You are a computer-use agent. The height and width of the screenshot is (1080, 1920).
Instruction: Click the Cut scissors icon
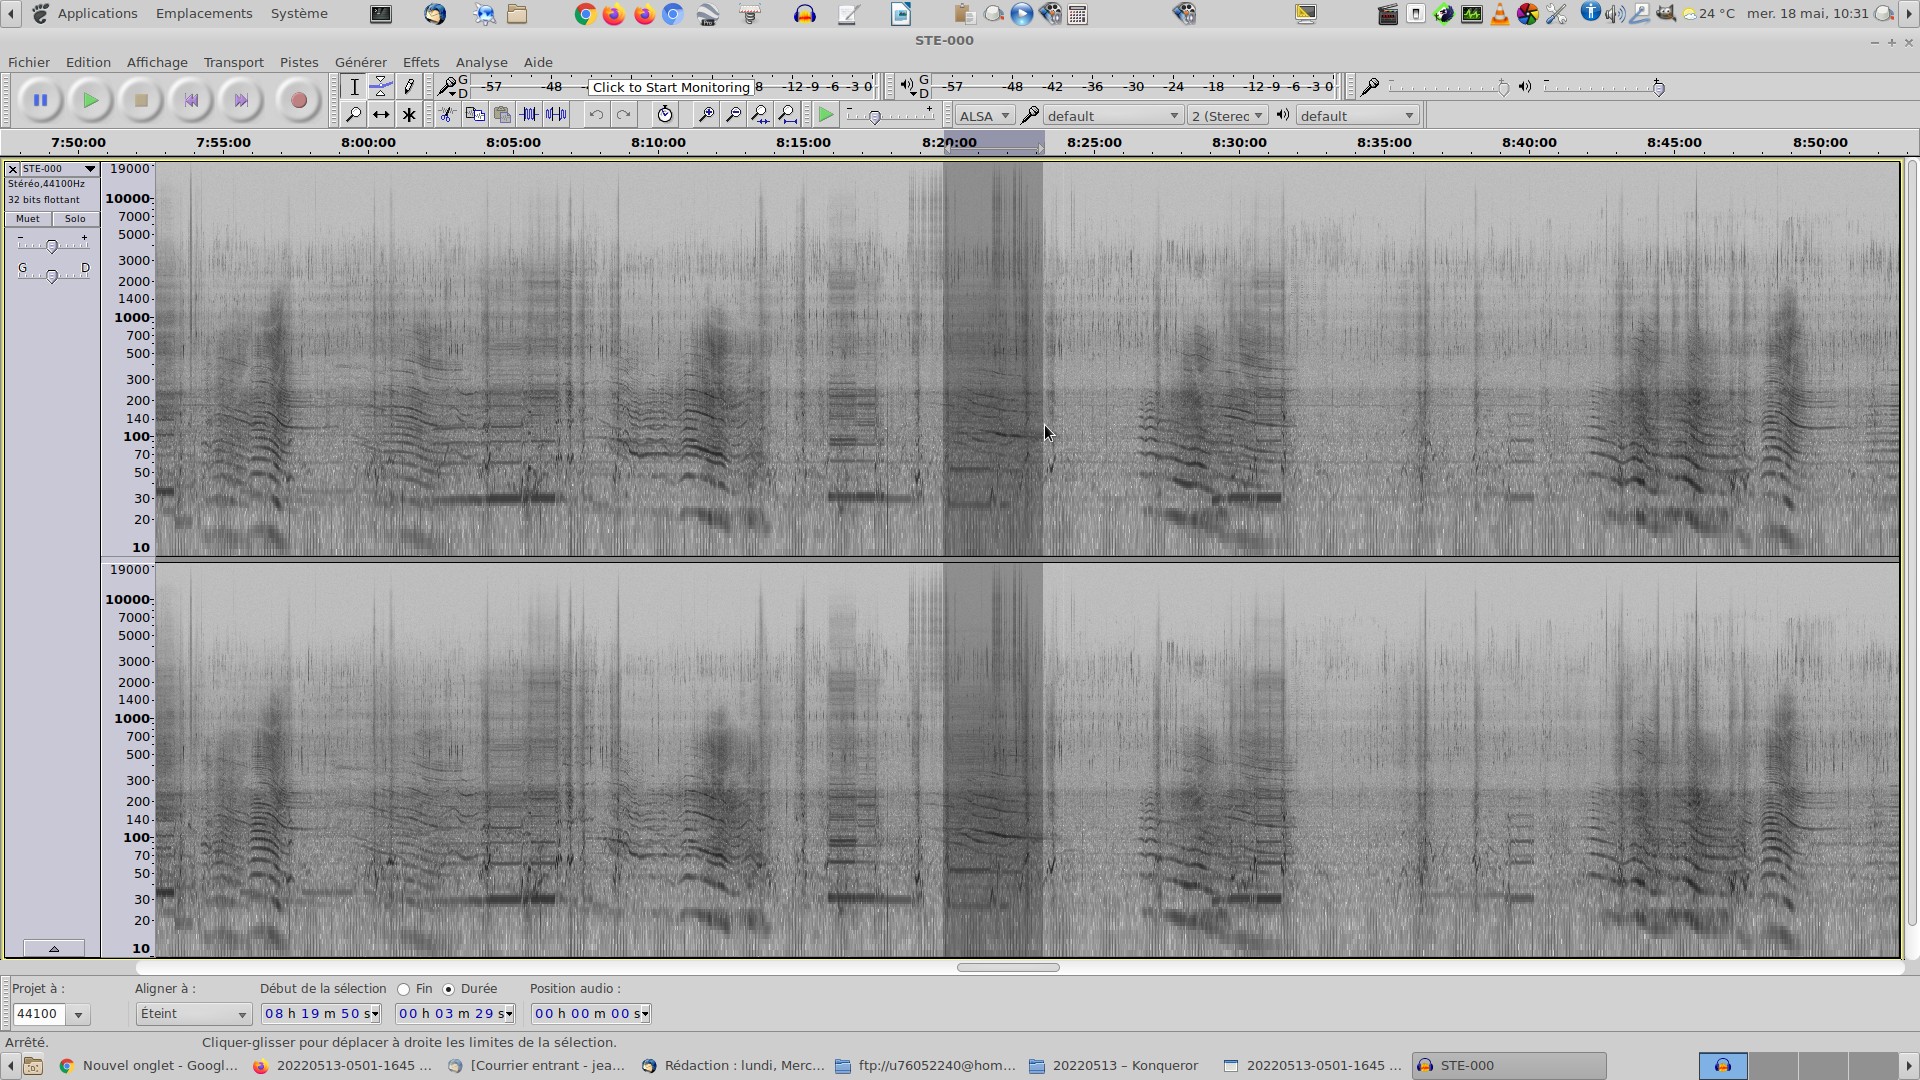(447, 115)
